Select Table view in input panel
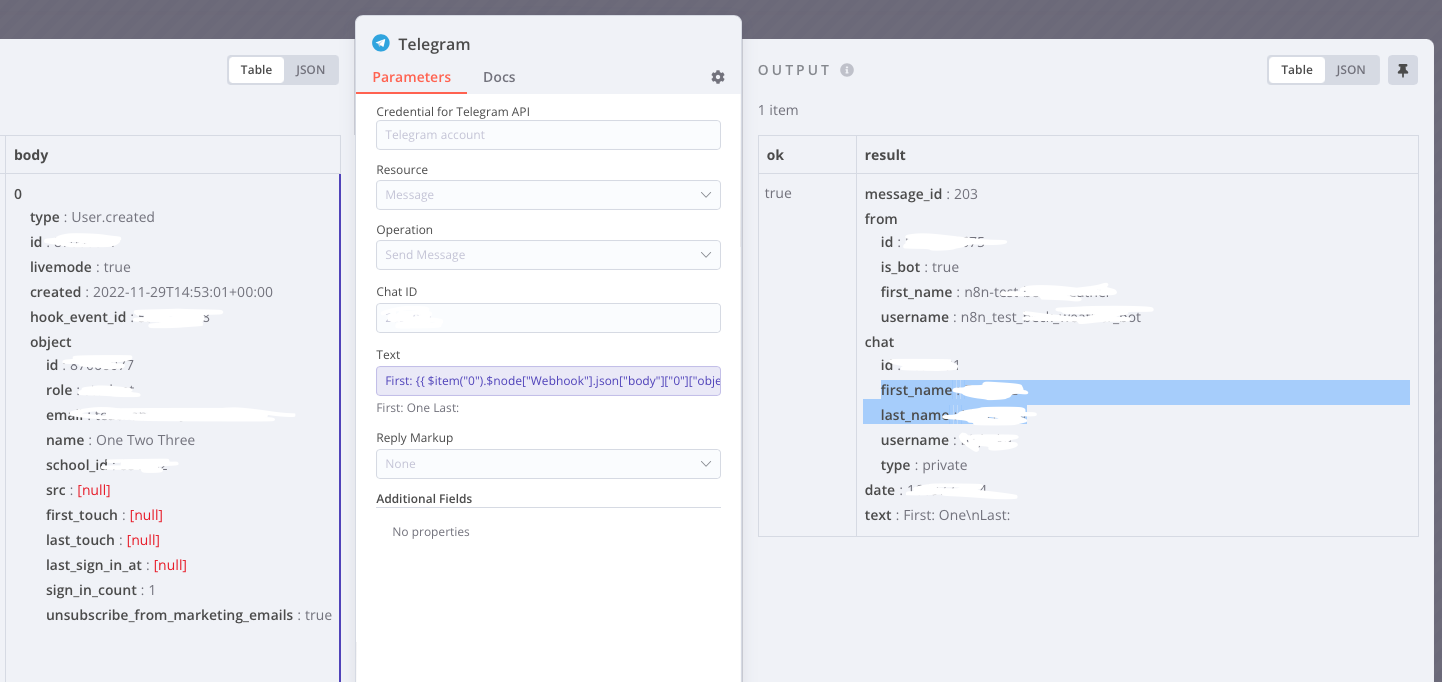Screen dimensions: 1442x682 click(x=256, y=70)
